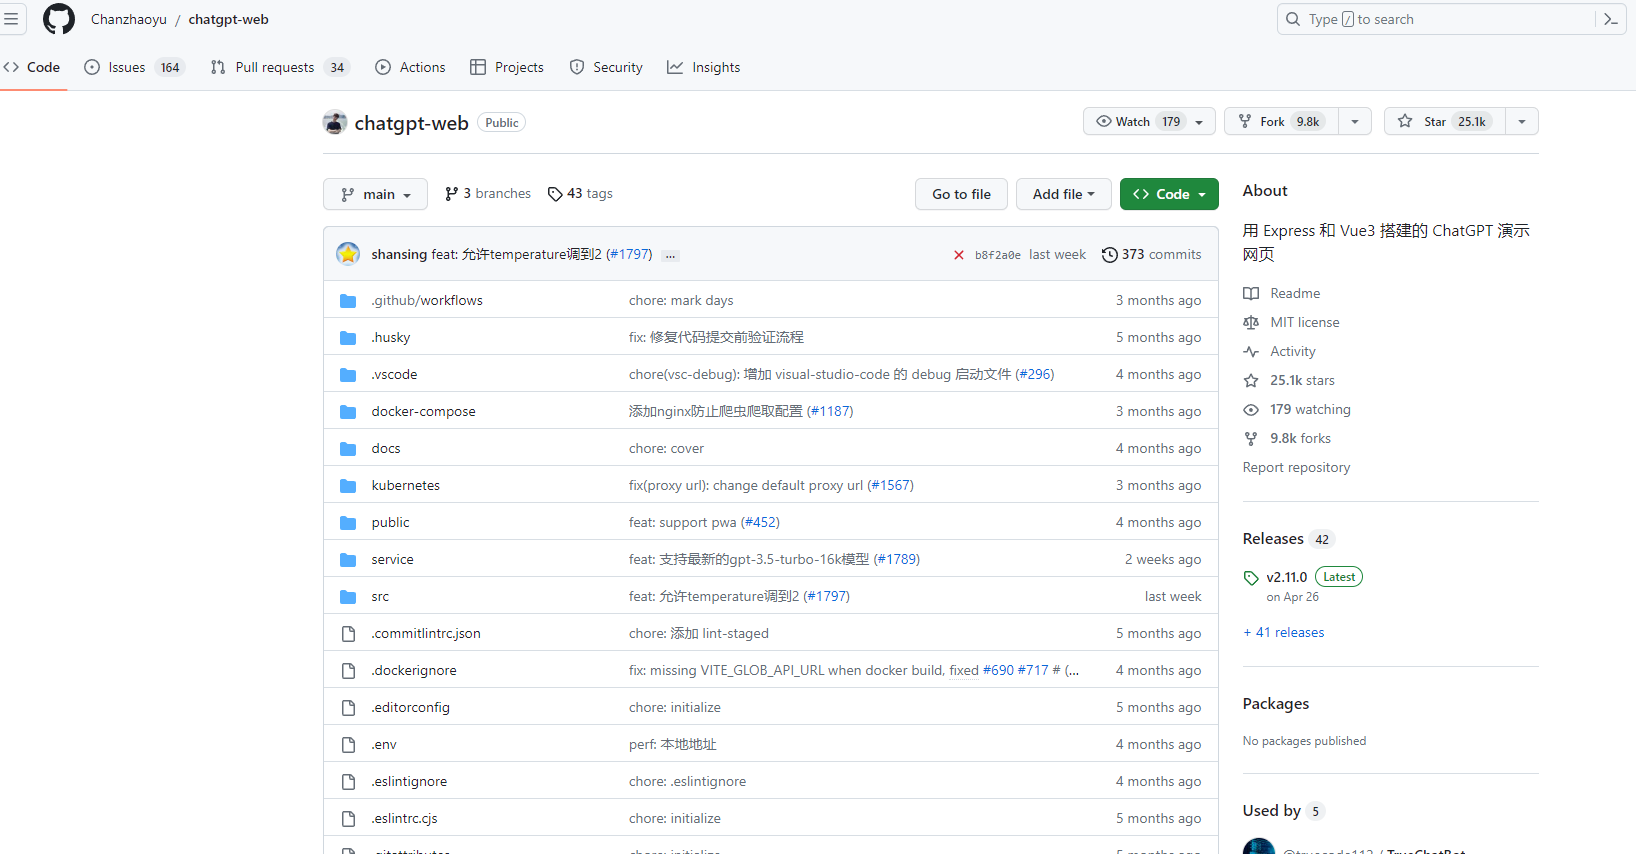Screen dimensions: 1636x854
Task: Open the chatgpt-web breadcrumb link
Action: point(228,19)
